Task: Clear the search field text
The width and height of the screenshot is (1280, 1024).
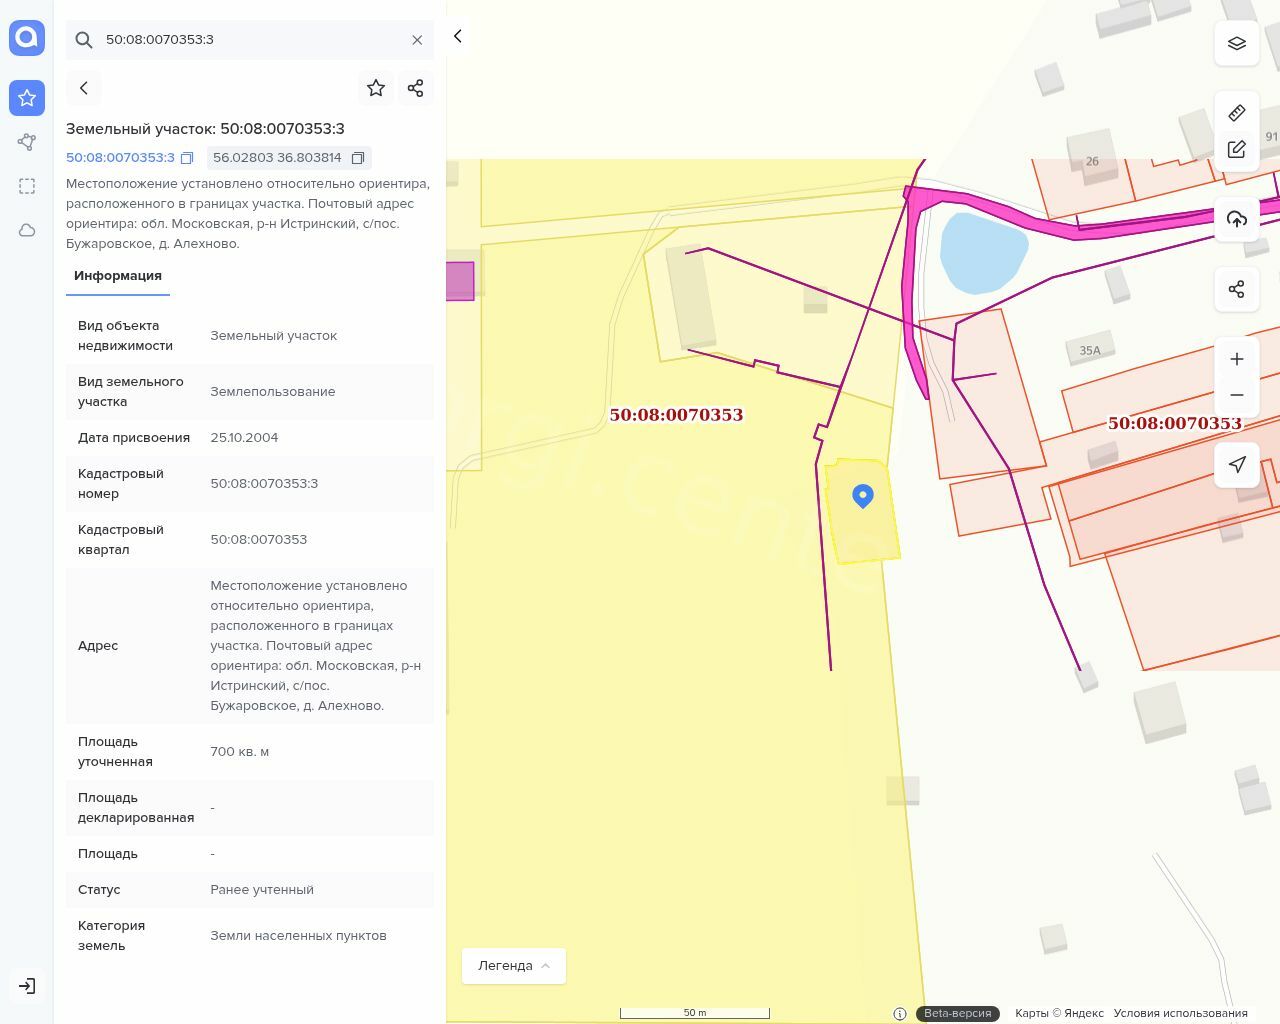Action: coord(417,40)
